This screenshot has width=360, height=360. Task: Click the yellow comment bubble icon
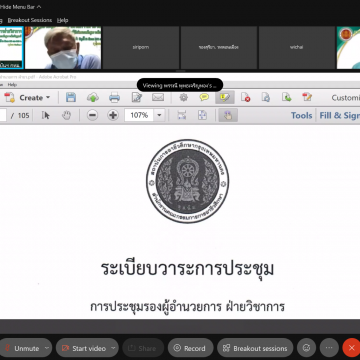pos(204,97)
